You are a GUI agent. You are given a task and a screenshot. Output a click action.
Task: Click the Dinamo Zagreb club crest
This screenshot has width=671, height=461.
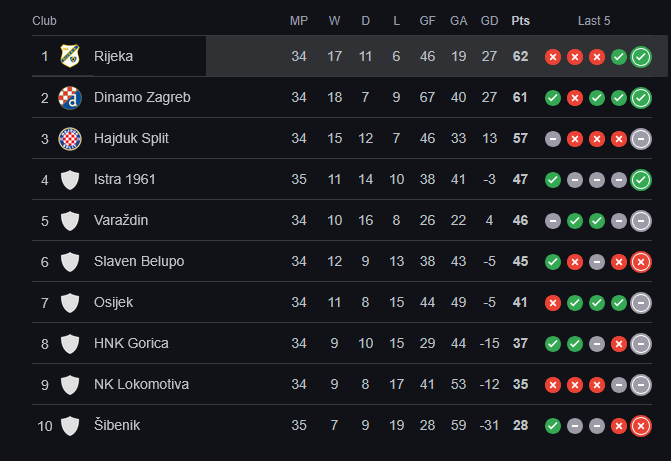coord(69,97)
